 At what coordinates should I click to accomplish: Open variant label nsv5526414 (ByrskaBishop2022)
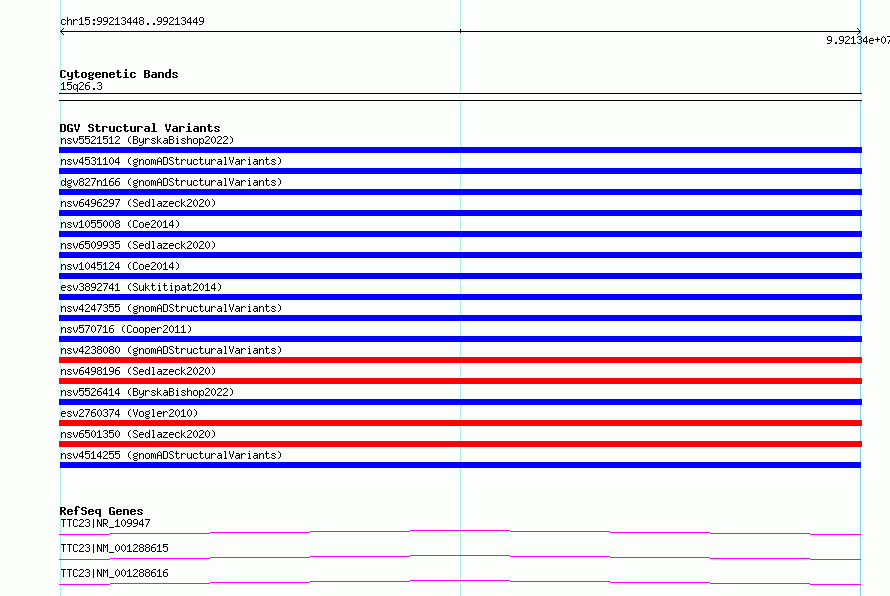click(x=147, y=392)
